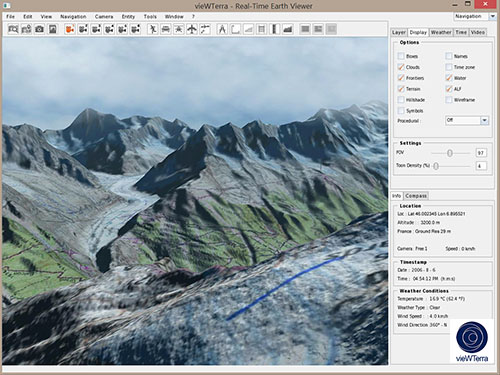Select the airplane flight mode icon
The width and height of the screenshot is (500, 375).
click(192, 29)
